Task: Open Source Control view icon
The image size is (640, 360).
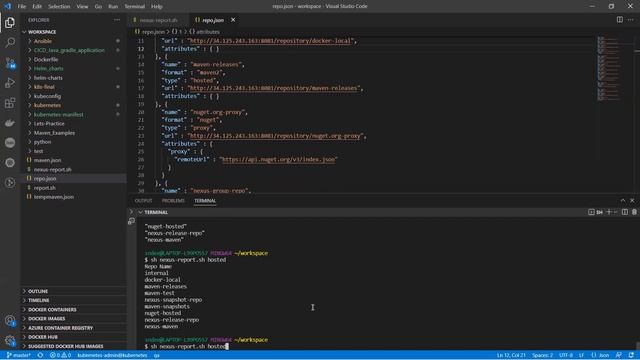Action: pyautogui.click(x=10, y=63)
